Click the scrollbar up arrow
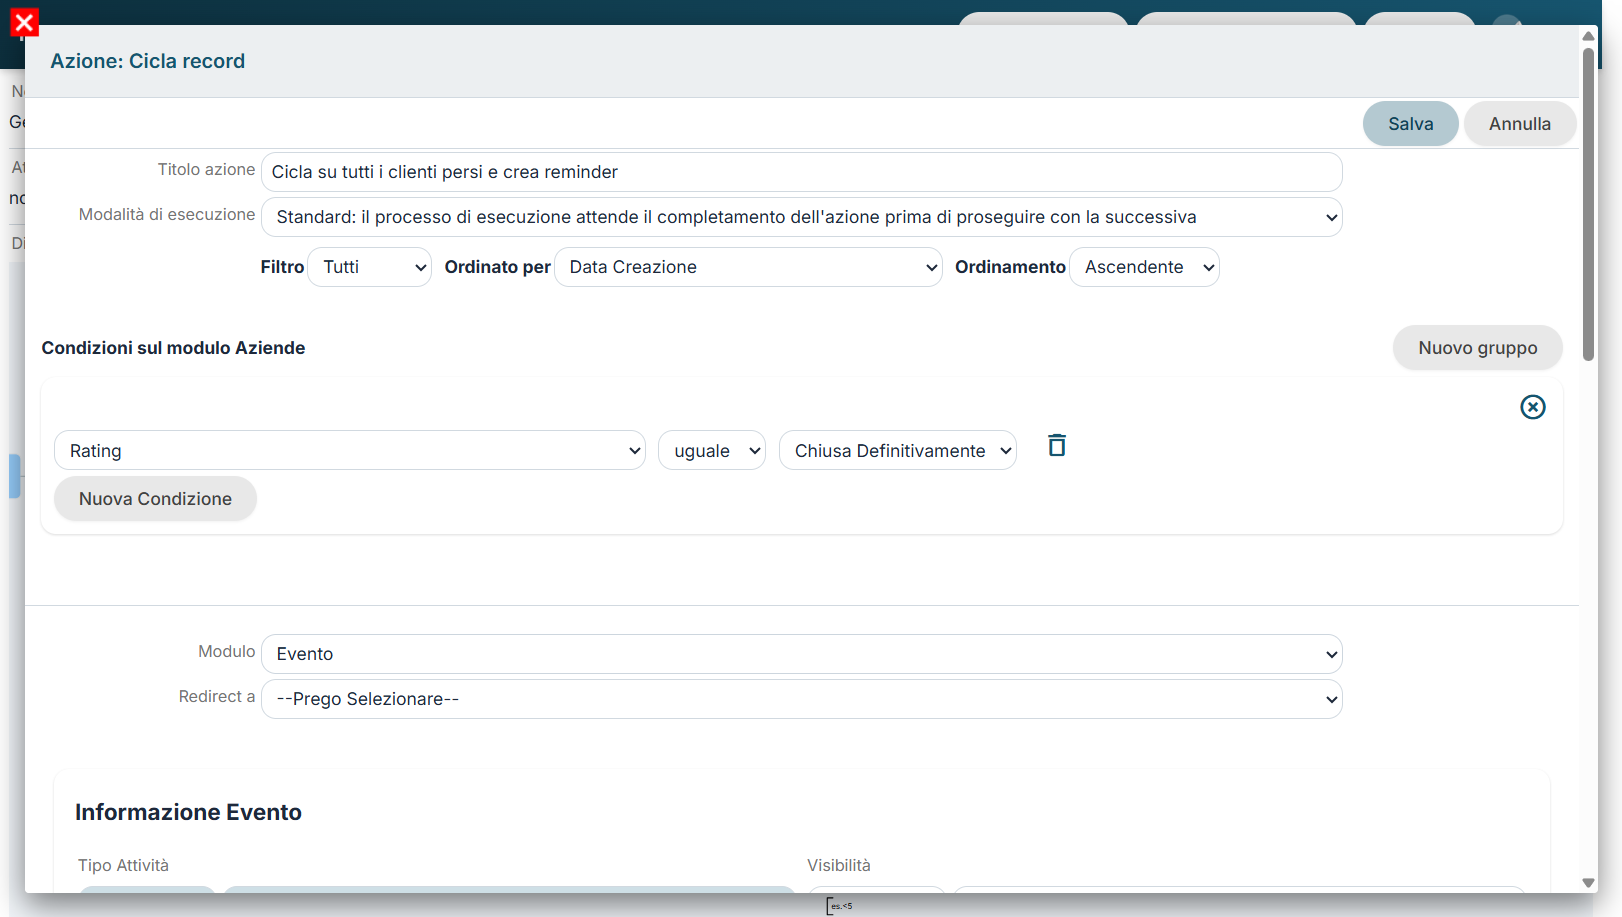Image resolution: width=1622 pixels, height=917 pixels. pos(1588,36)
